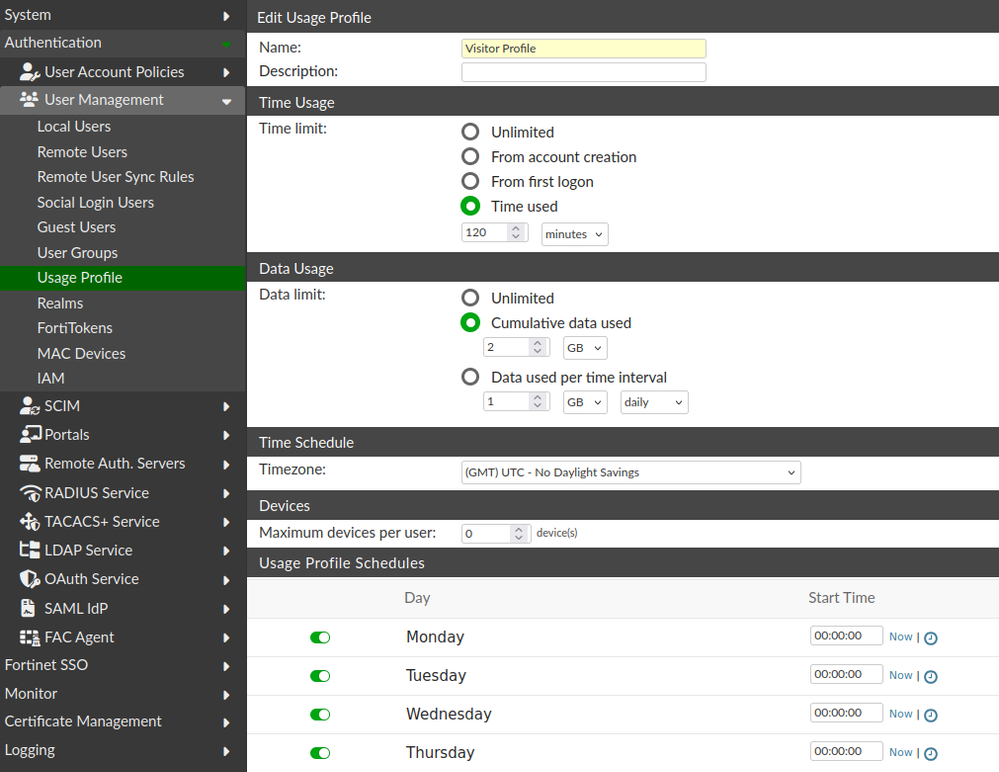
Task: Open the Timezone dropdown
Action: (x=630, y=472)
